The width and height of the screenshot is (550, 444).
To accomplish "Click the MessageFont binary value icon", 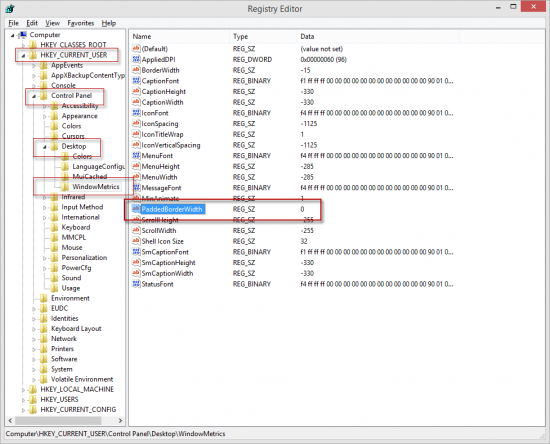I will [x=136, y=188].
